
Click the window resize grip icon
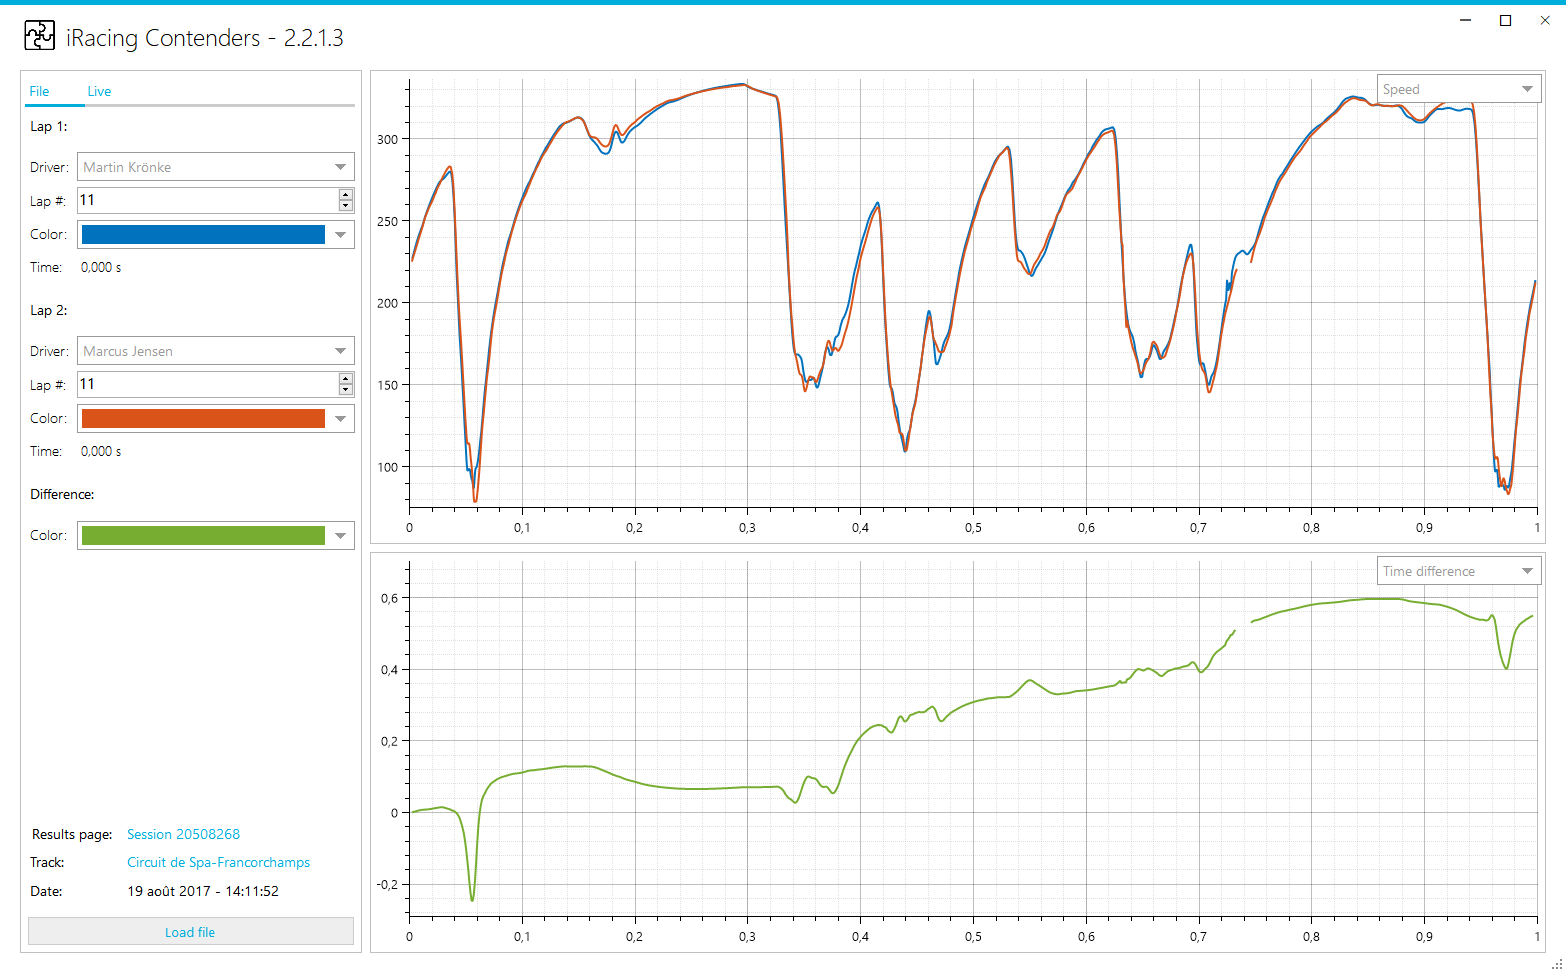pyautogui.click(x=1557, y=964)
